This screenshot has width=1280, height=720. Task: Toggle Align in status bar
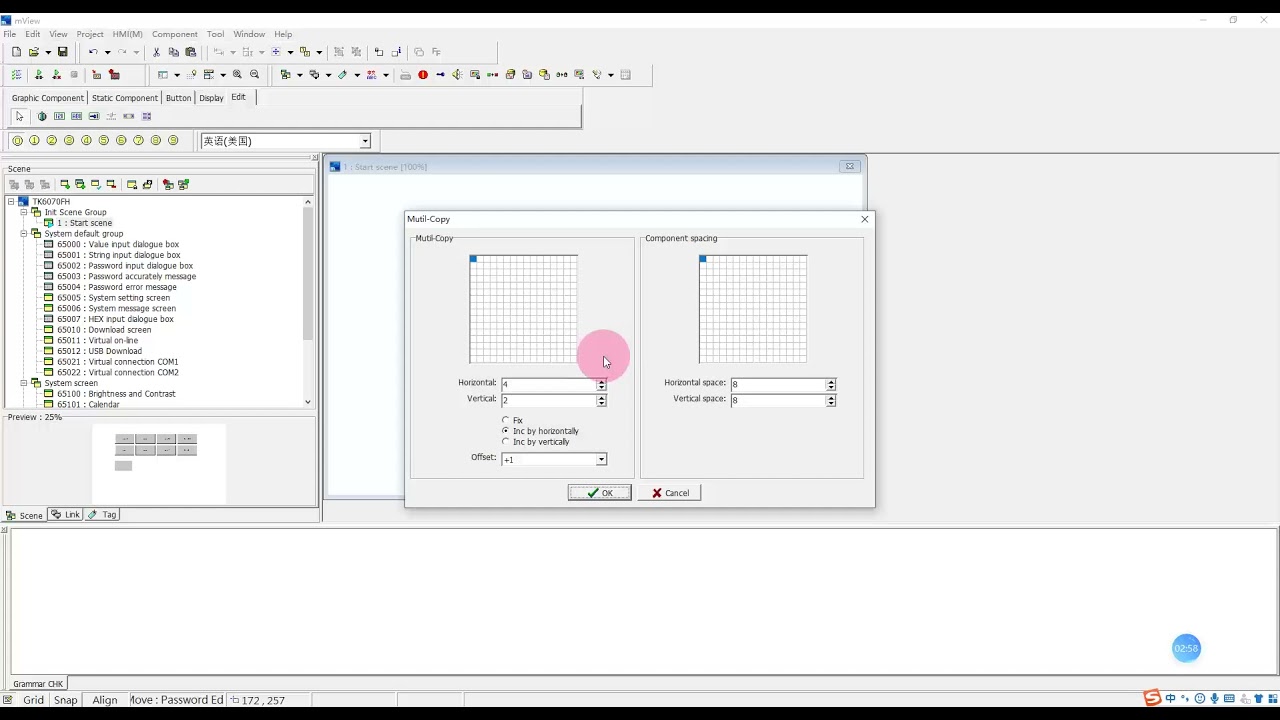click(105, 700)
